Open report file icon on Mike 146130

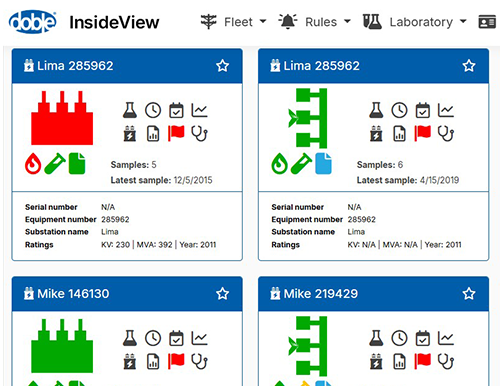click(x=153, y=362)
